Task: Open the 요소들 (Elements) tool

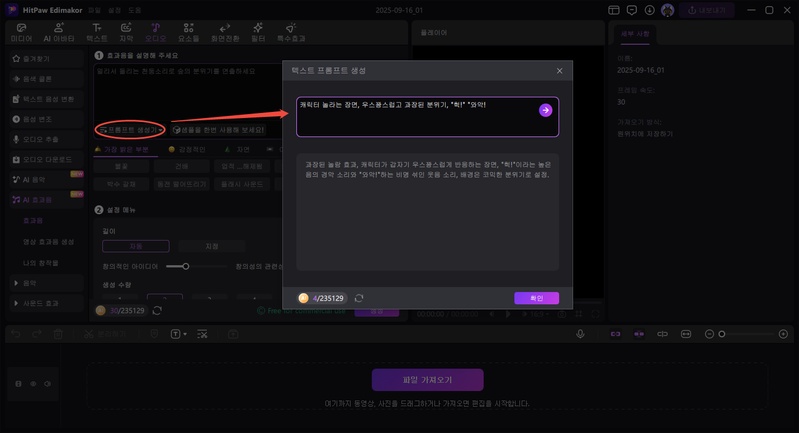Action: pyautogui.click(x=189, y=33)
